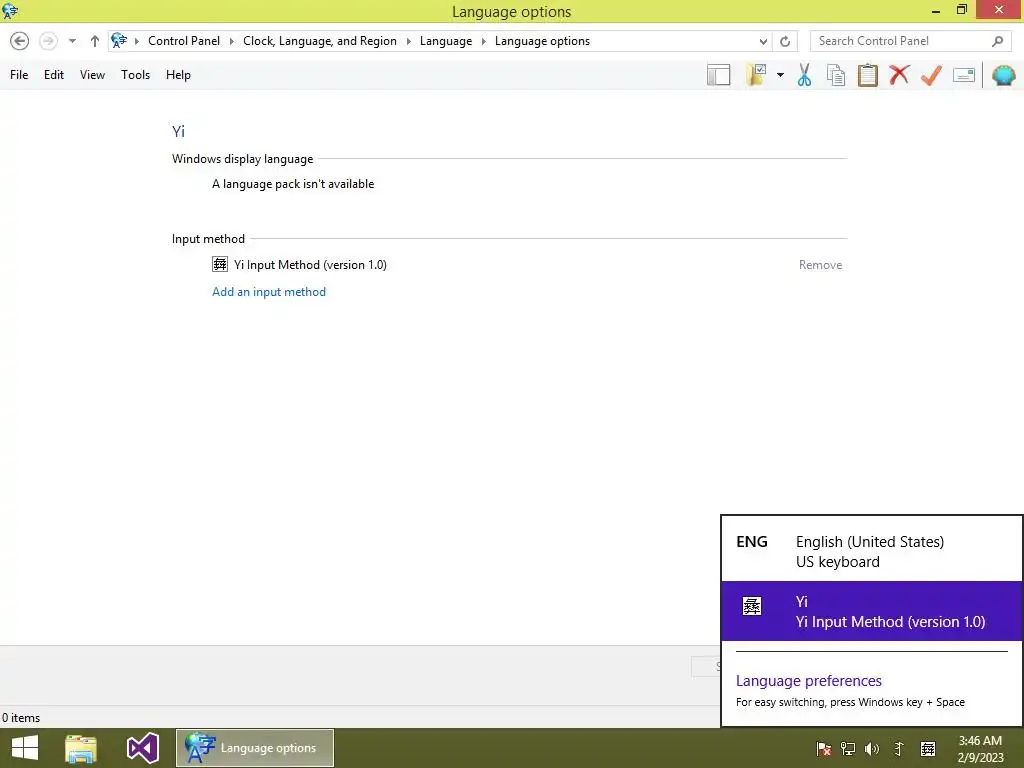Open the View menu
This screenshot has height=768, width=1024.
(x=92, y=75)
